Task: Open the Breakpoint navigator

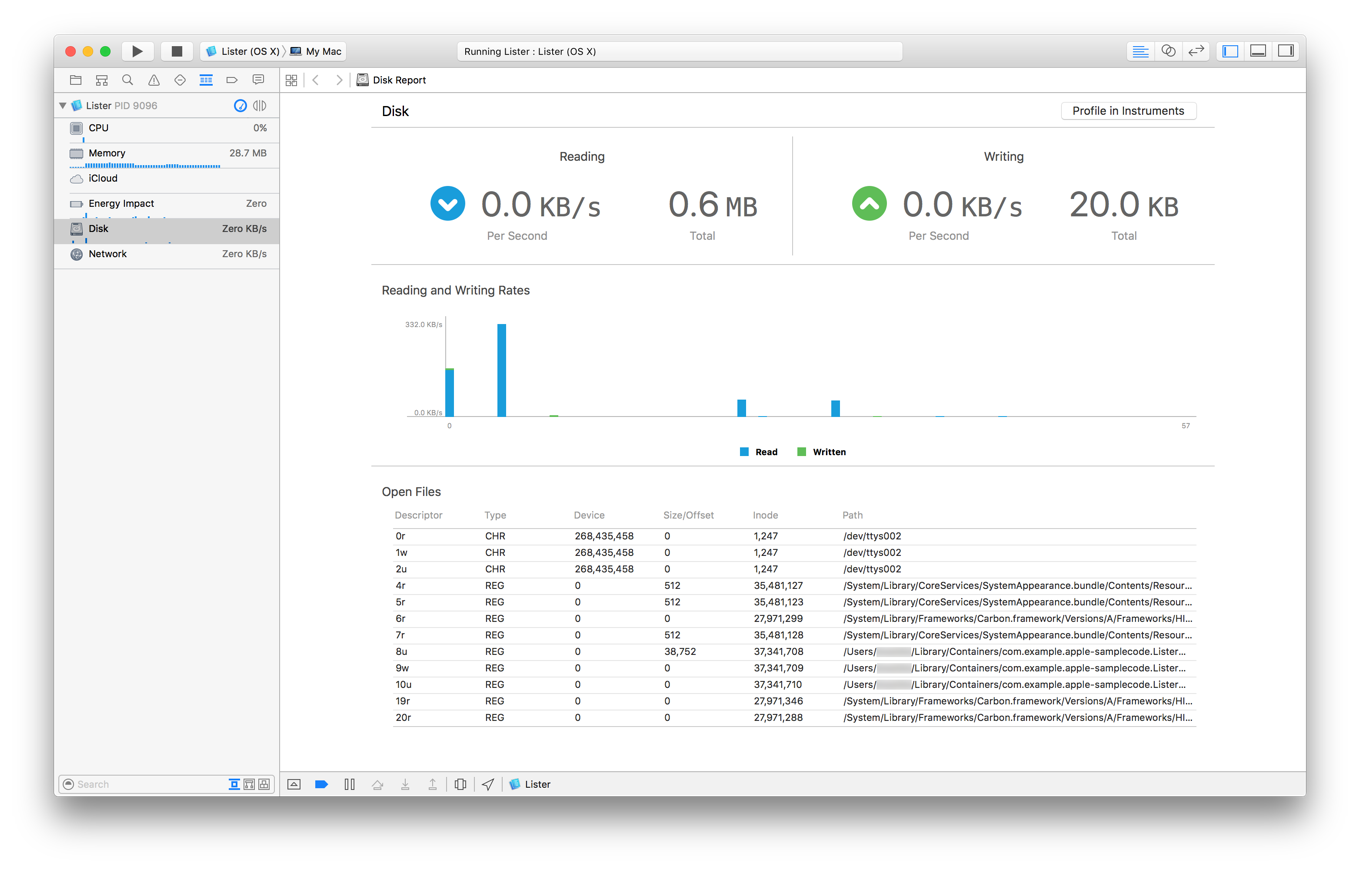Action: (232, 80)
